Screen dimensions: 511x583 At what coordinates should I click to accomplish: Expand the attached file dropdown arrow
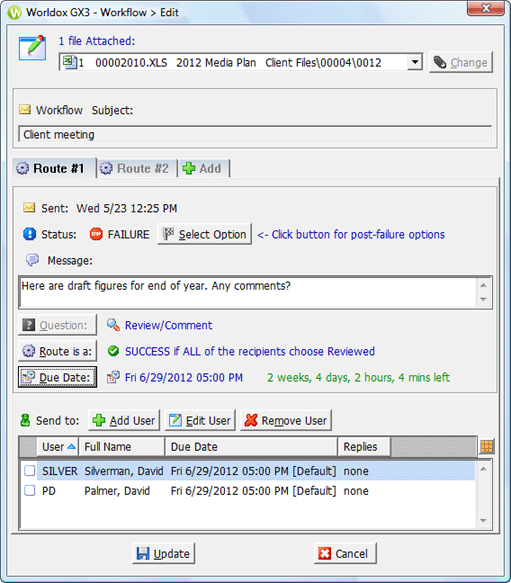tap(415, 62)
